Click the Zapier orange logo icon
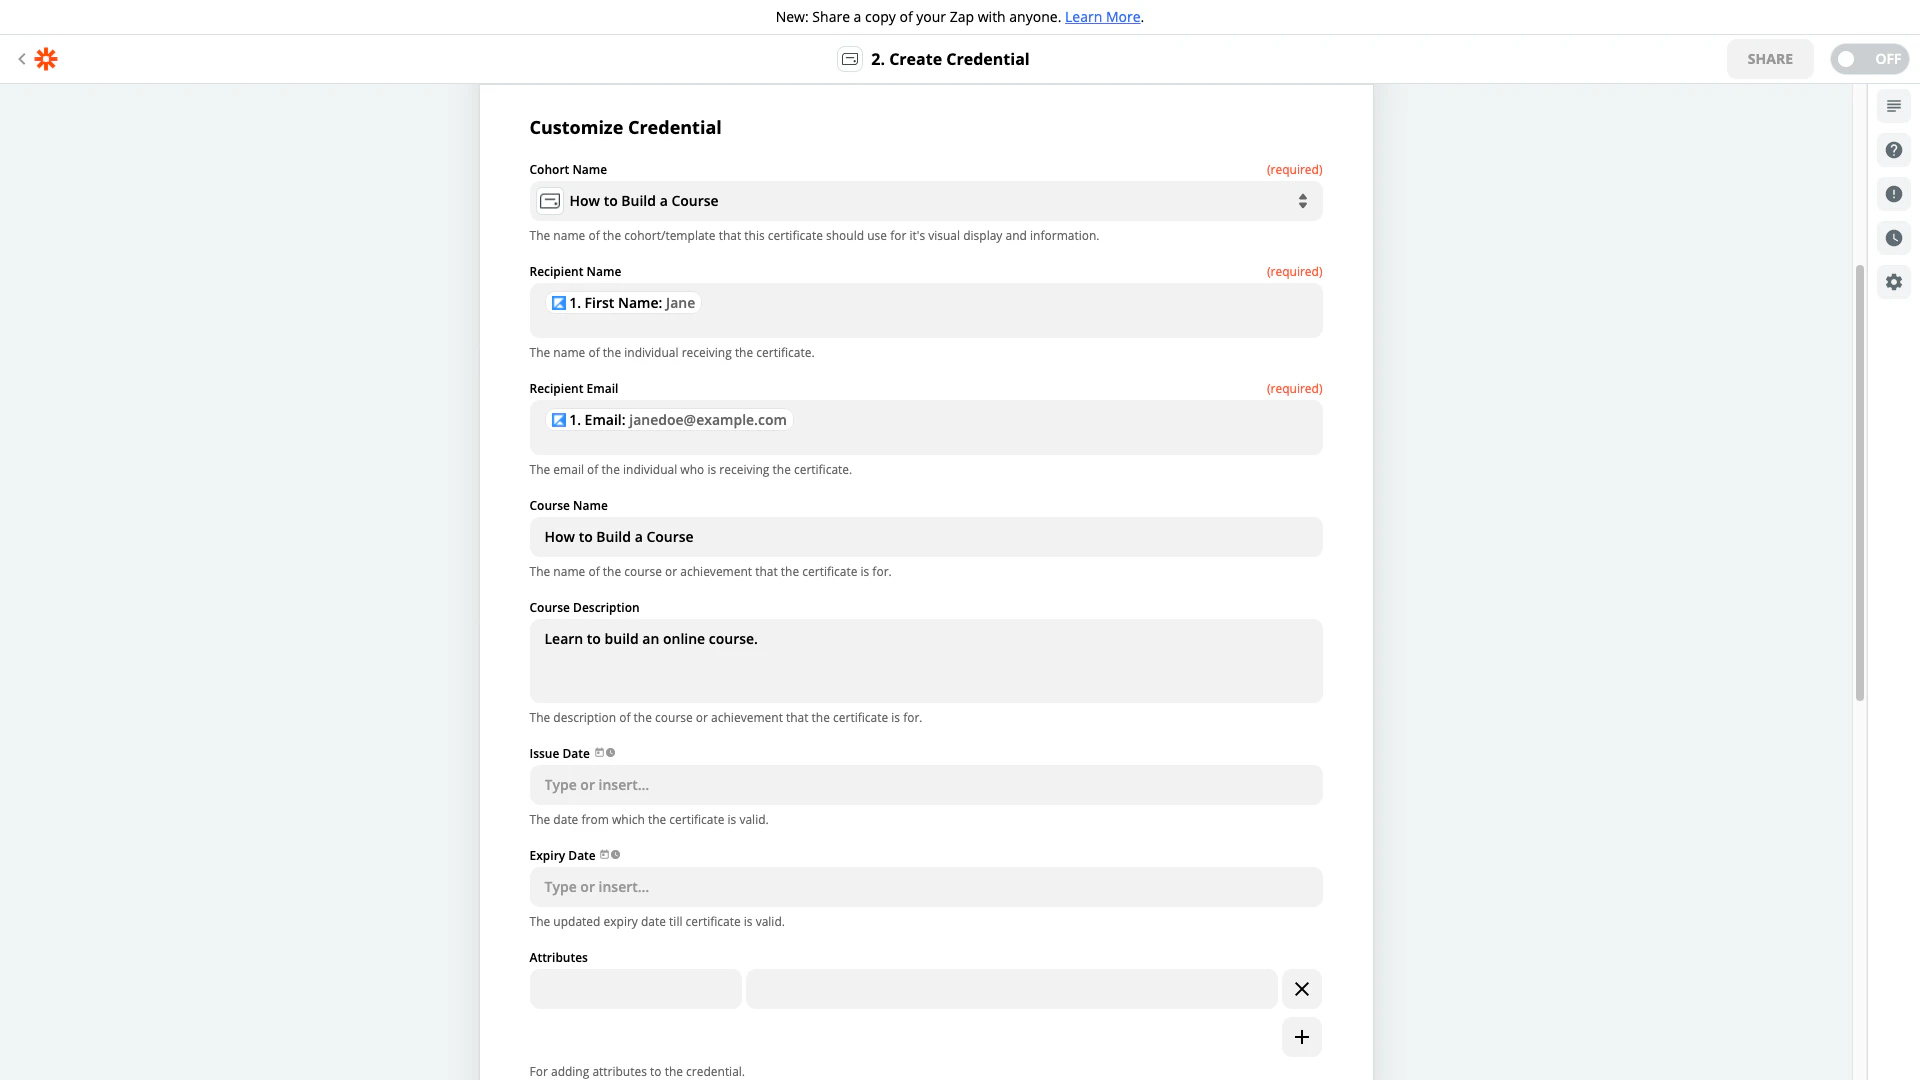Viewport: 1920px width, 1080px height. [x=46, y=59]
